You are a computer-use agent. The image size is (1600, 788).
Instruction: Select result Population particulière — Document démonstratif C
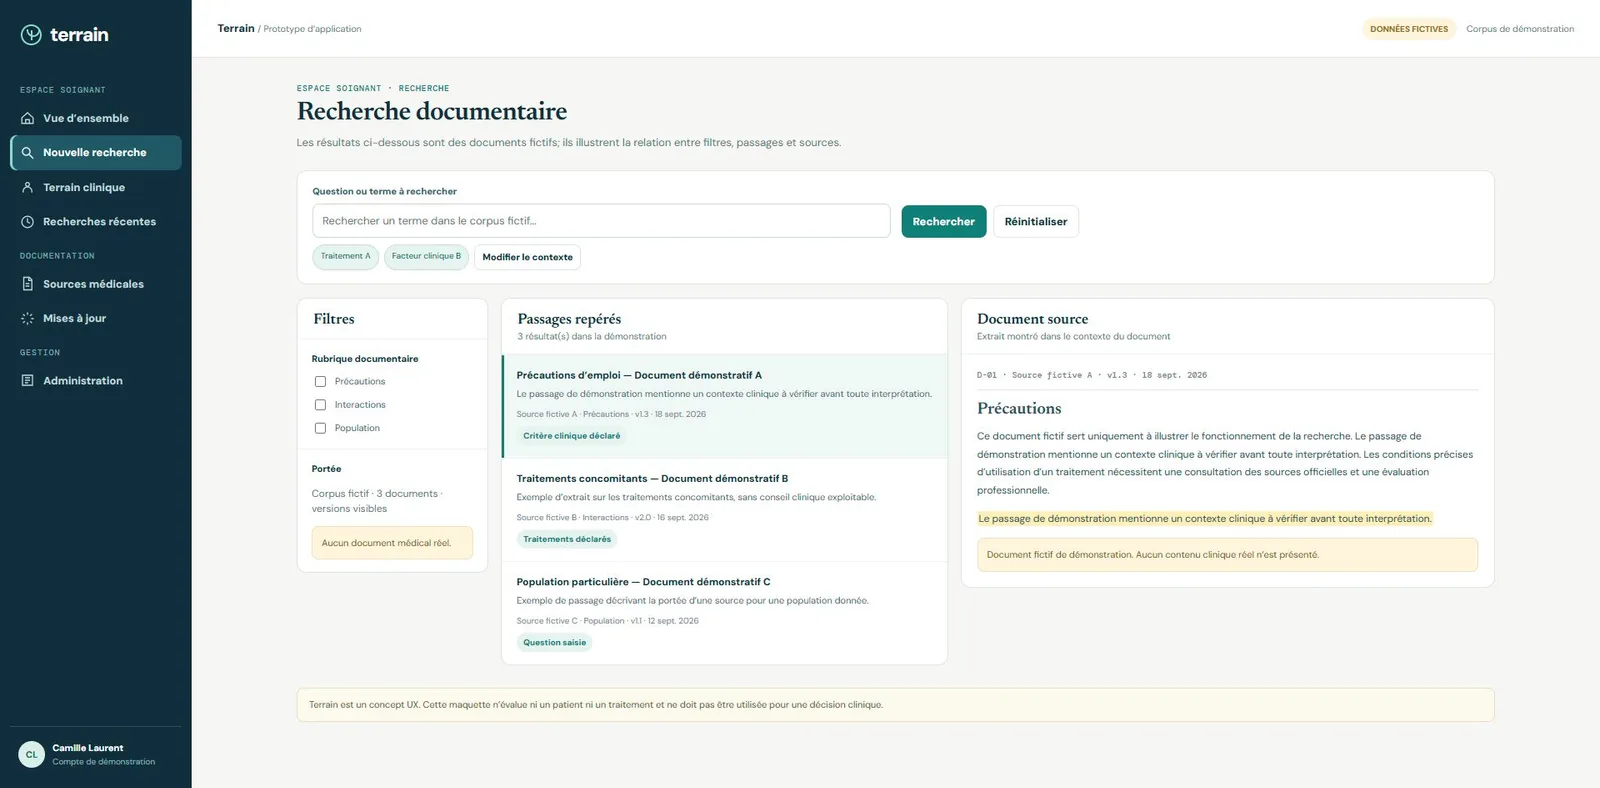coord(725,613)
